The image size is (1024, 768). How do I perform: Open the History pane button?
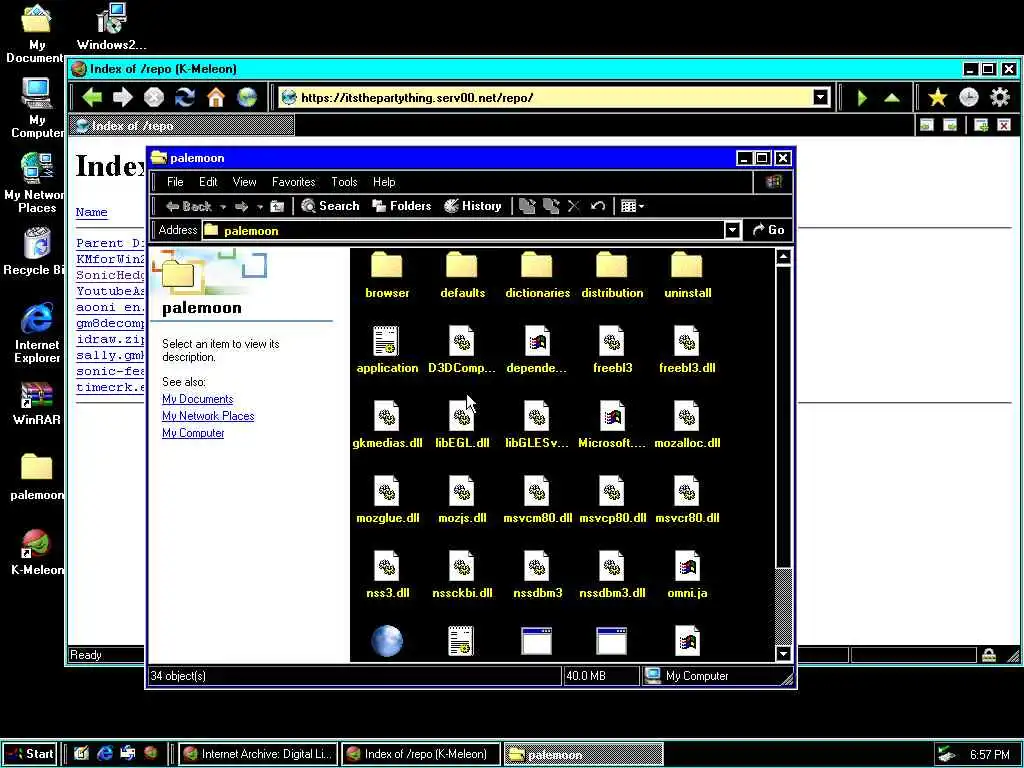[x=472, y=206]
